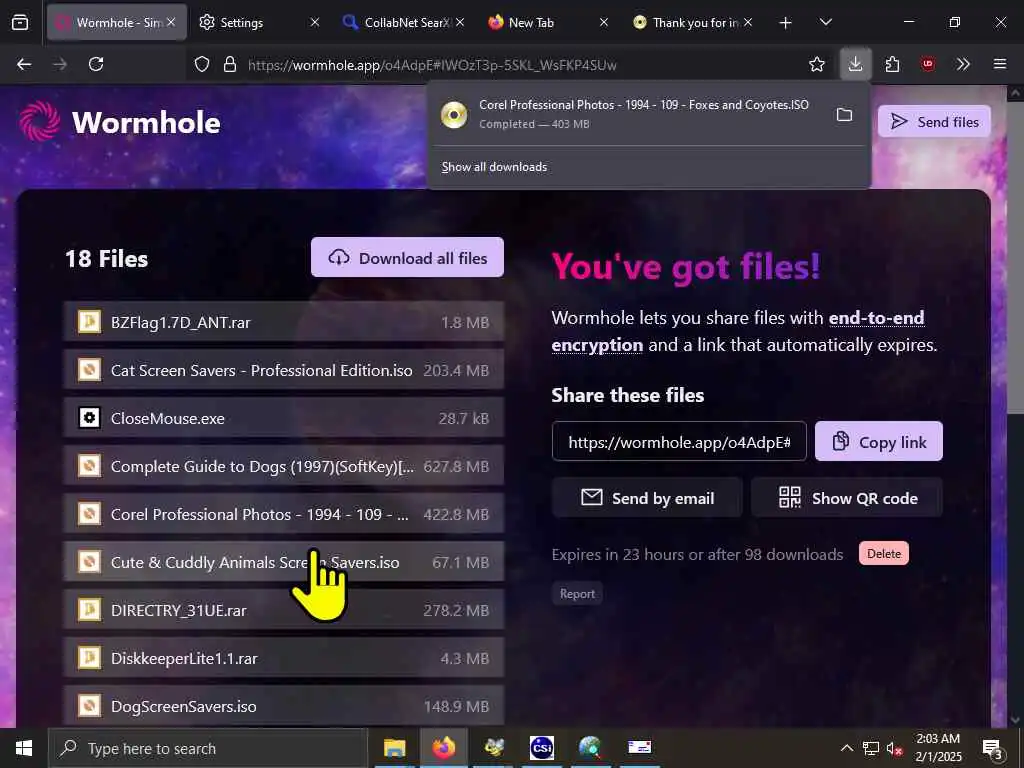Click Show all downloads
The width and height of the screenshot is (1024, 768).
click(494, 167)
